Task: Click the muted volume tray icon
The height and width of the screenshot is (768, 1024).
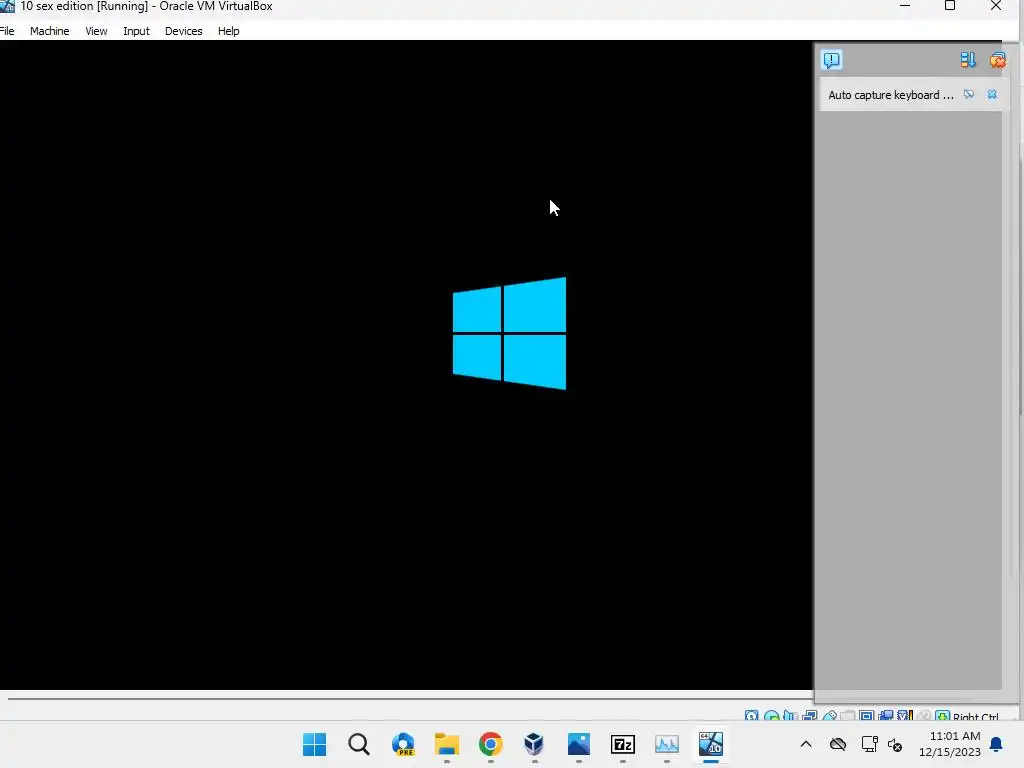Action: coord(895,744)
